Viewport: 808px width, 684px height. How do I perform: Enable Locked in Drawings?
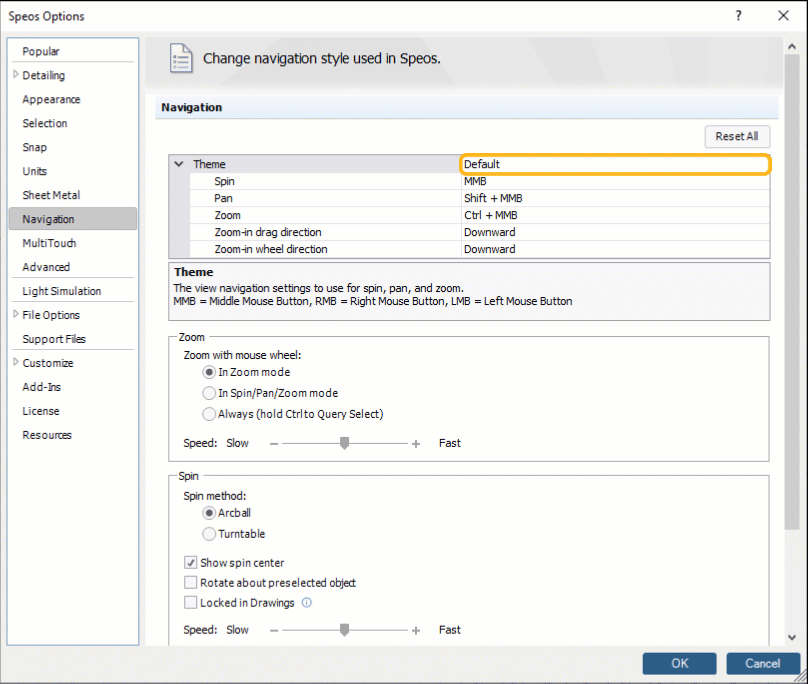(190, 602)
